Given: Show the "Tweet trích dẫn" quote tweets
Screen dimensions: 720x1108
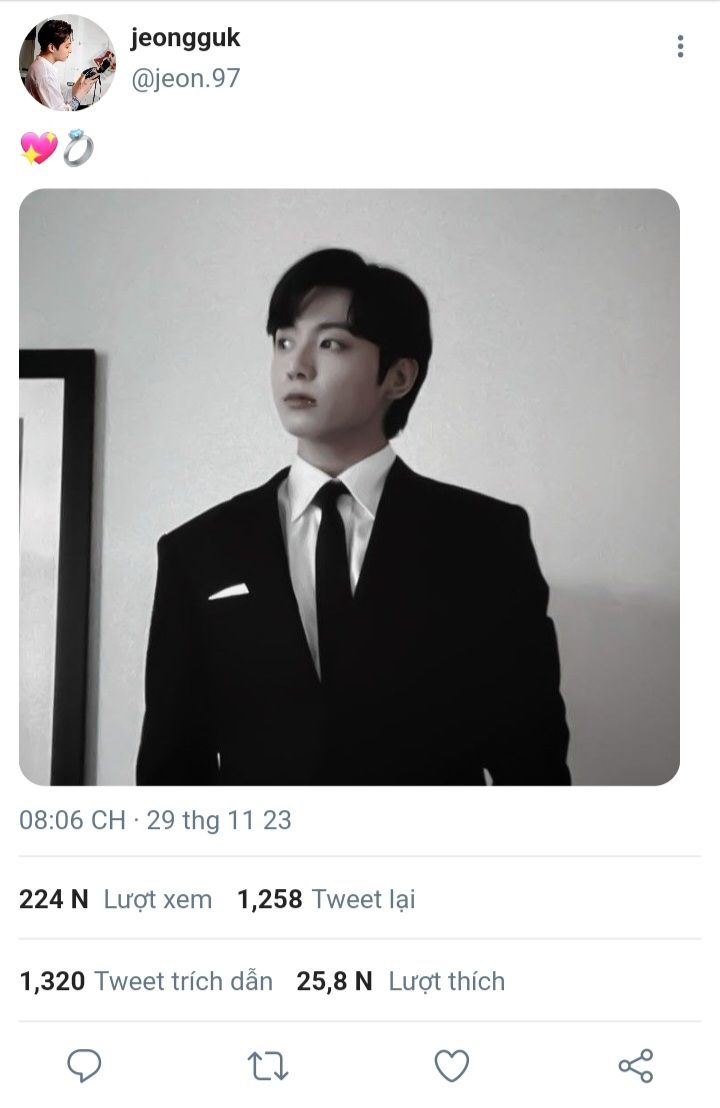Looking at the screenshot, I should [183, 981].
